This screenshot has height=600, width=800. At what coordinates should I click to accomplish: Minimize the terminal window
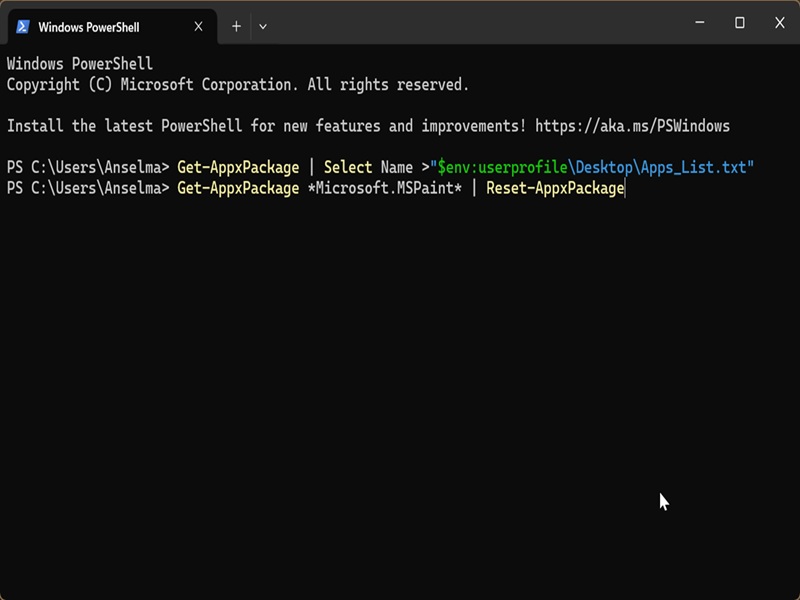(699, 22)
